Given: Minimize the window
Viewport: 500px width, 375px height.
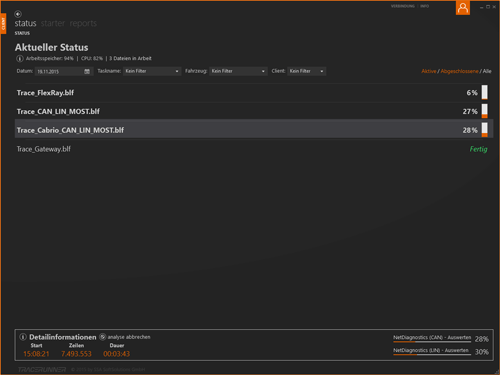Looking at the screenshot, I should pos(482,7).
